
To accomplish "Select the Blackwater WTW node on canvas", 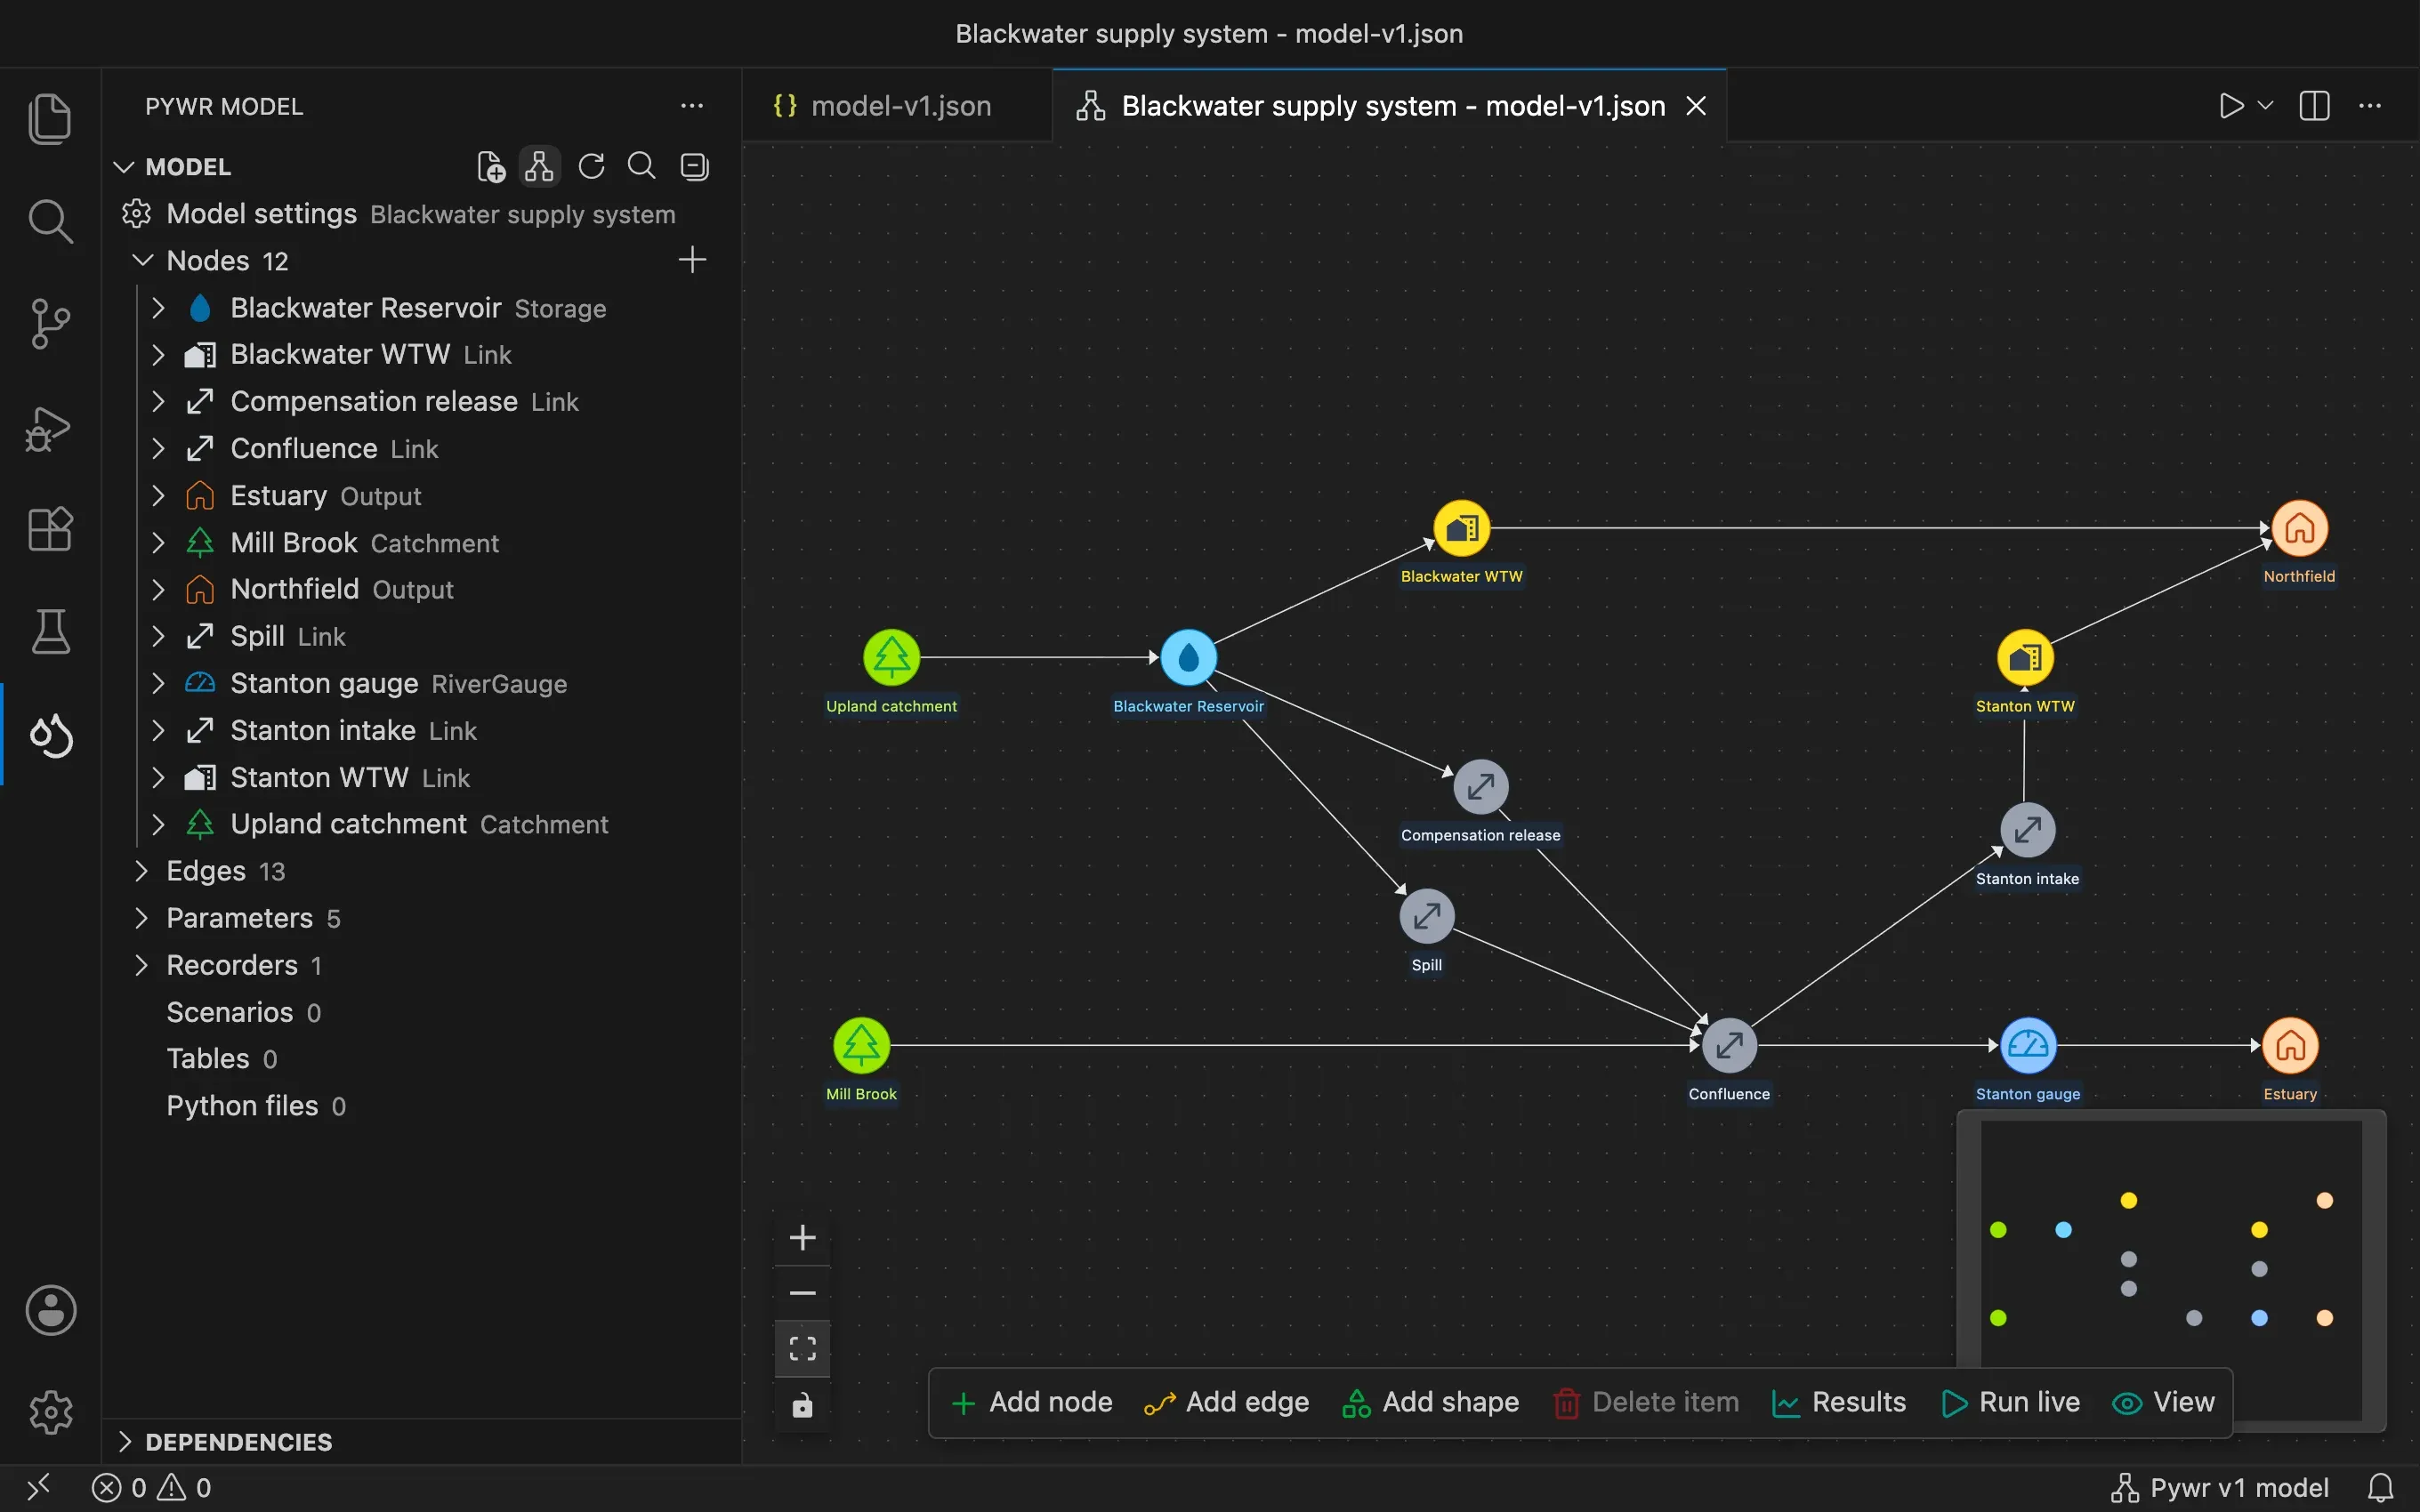I will pyautogui.click(x=1461, y=528).
